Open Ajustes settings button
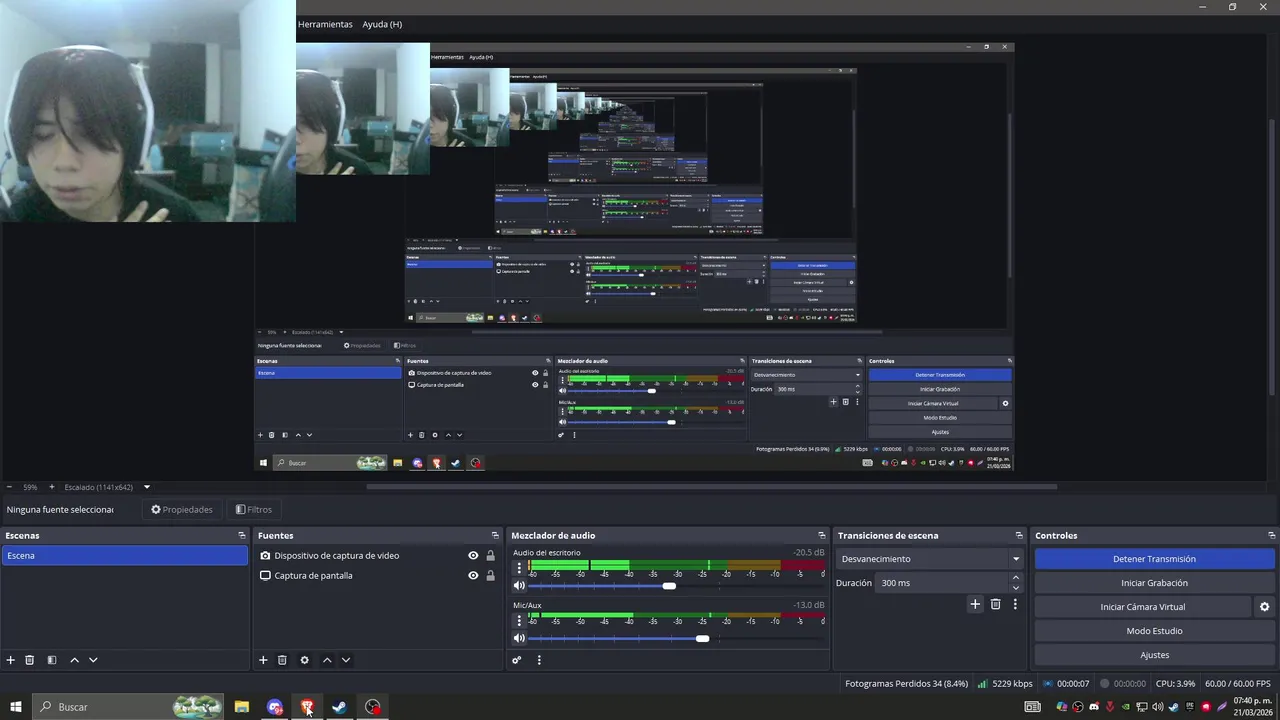The width and height of the screenshot is (1280, 720). (1154, 655)
